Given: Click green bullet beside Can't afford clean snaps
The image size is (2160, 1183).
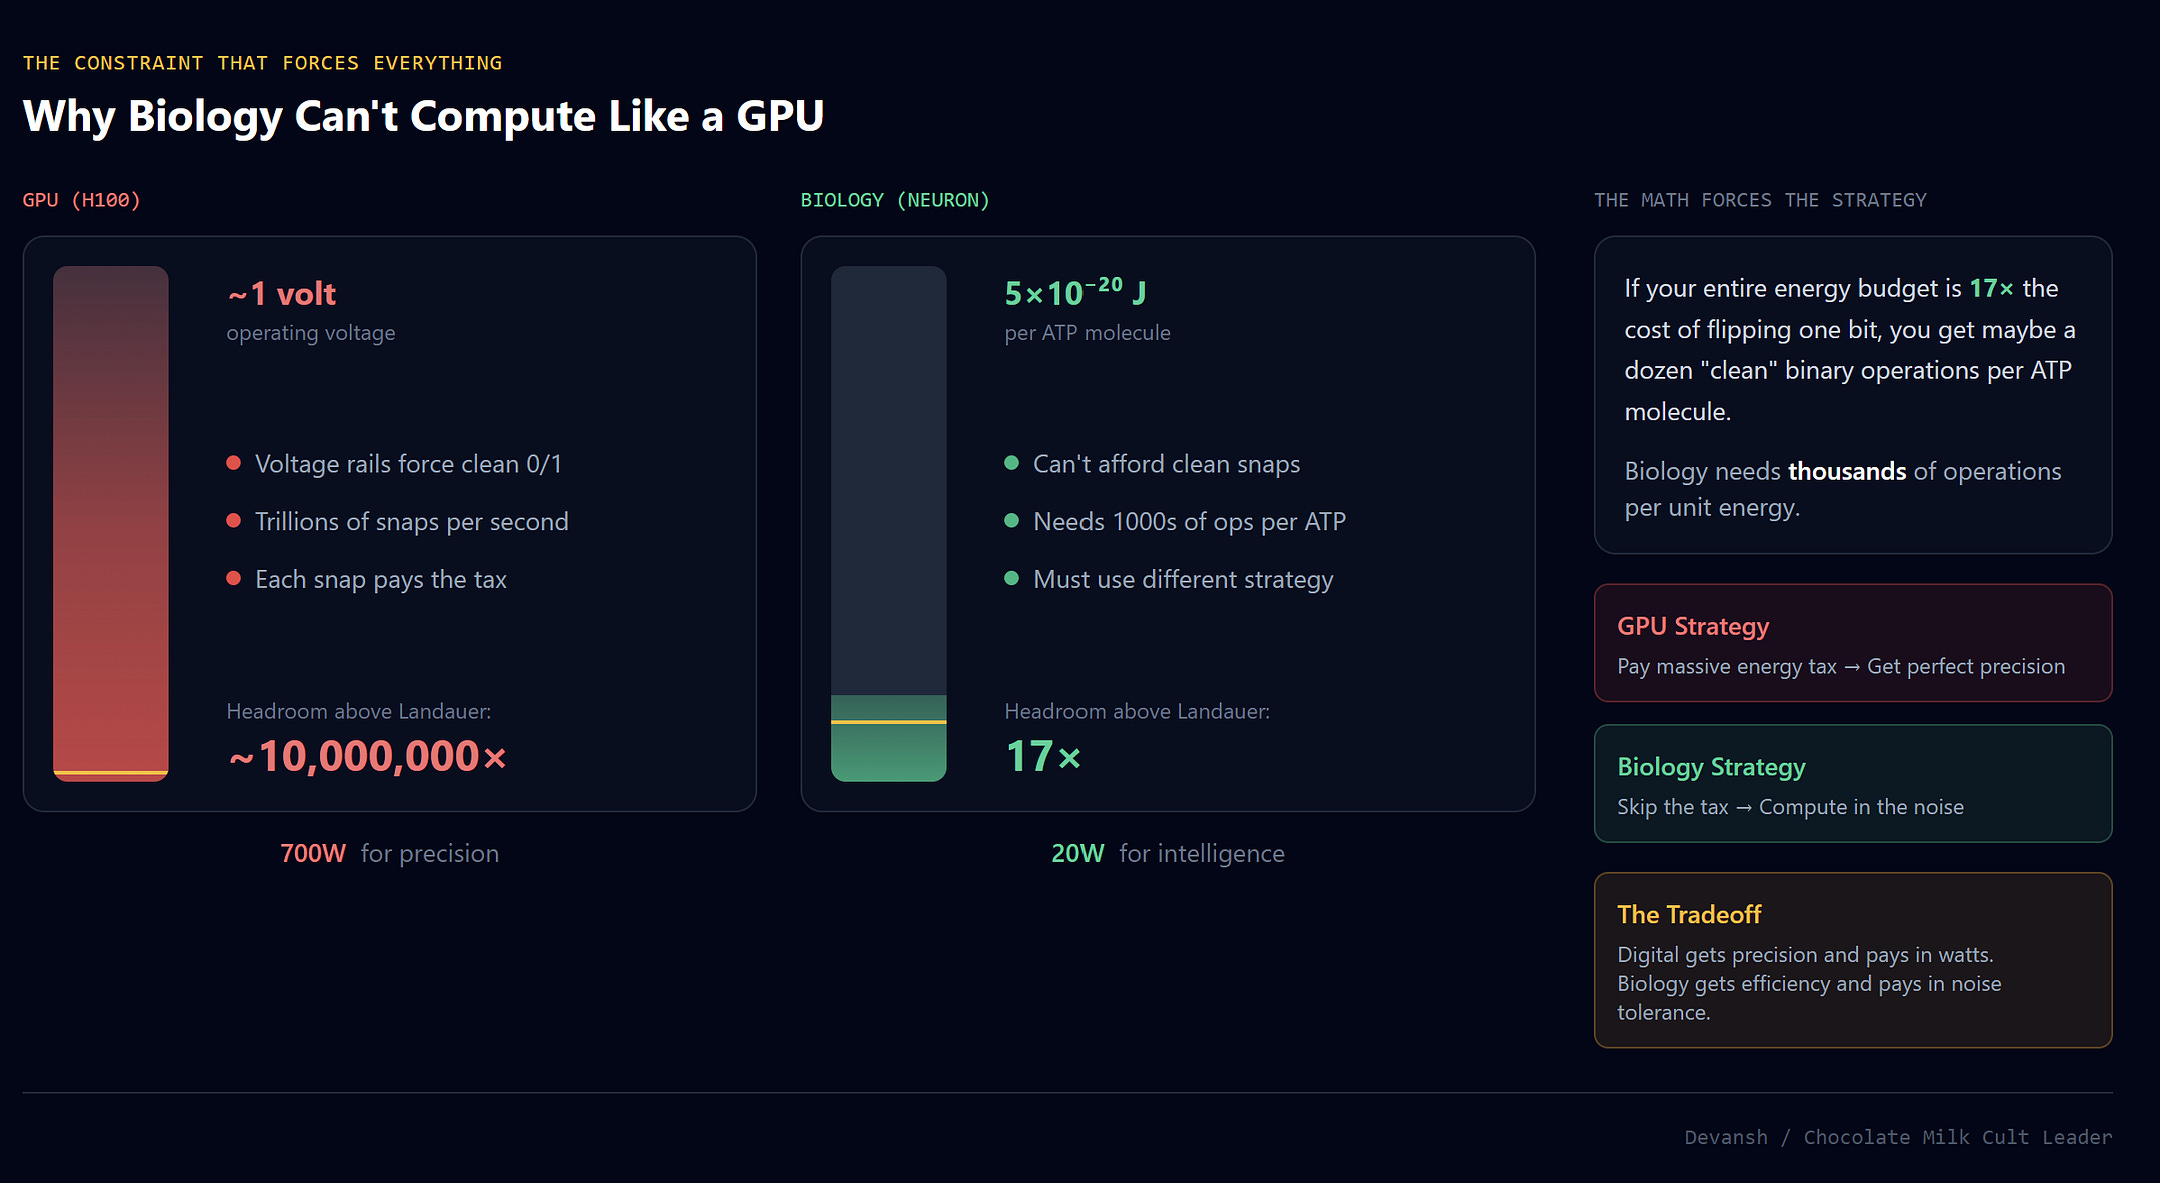Looking at the screenshot, I should [1011, 463].
